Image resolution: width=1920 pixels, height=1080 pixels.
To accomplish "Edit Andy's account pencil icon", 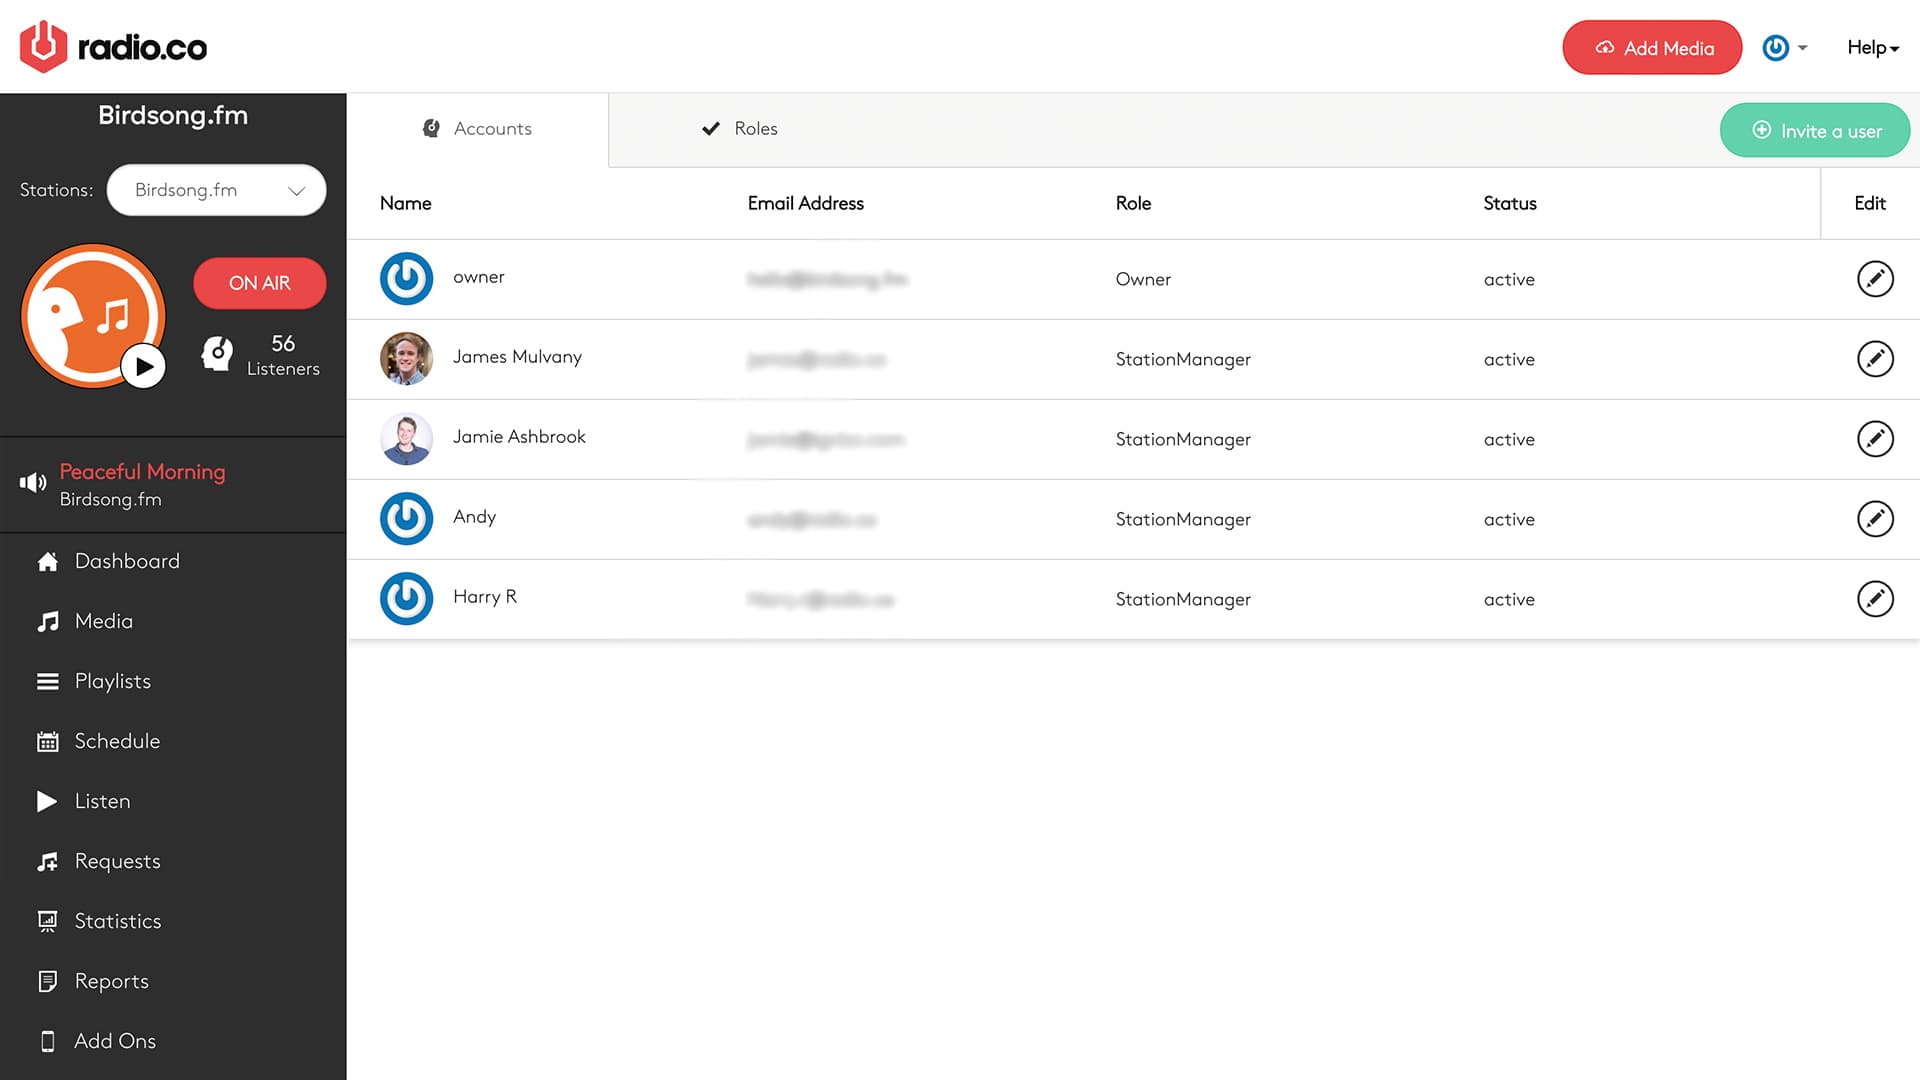I will pos(1875,519).
